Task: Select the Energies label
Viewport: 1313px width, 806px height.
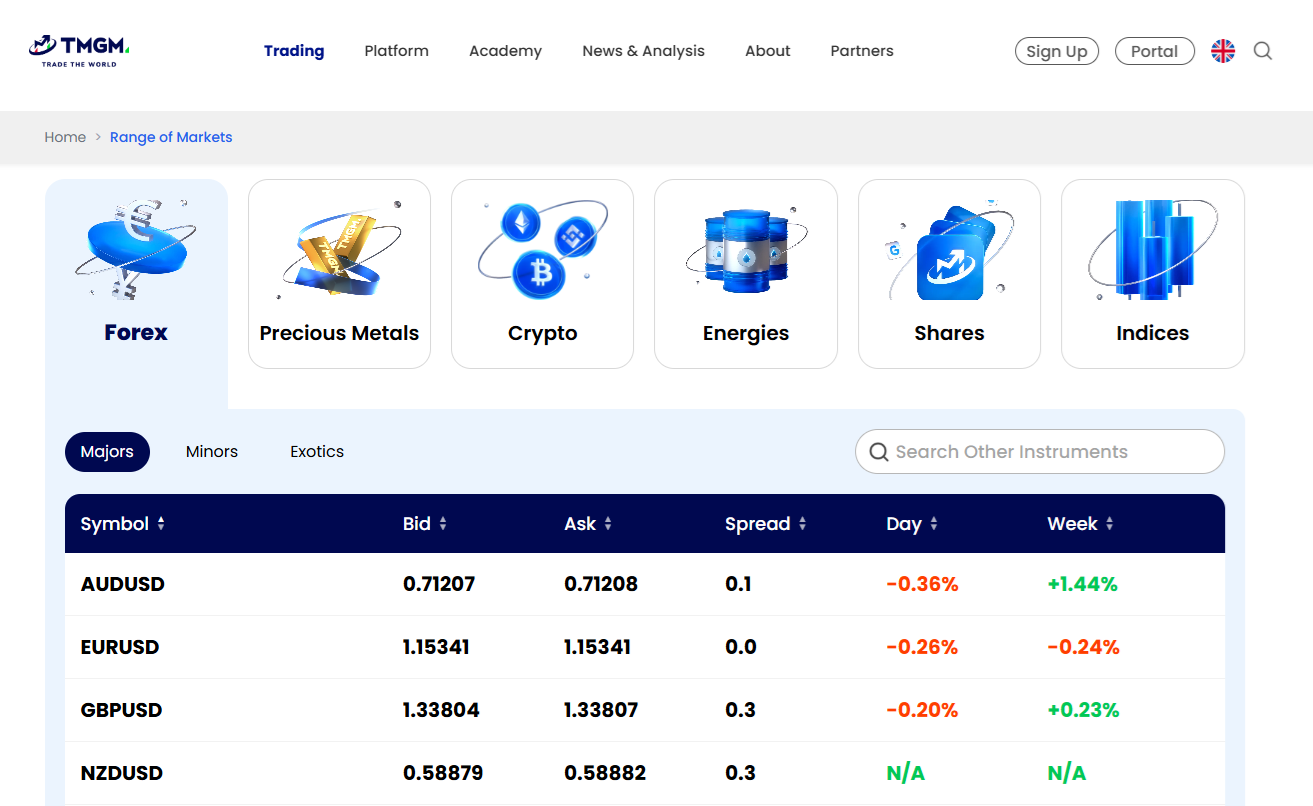Action: point(746,334)
